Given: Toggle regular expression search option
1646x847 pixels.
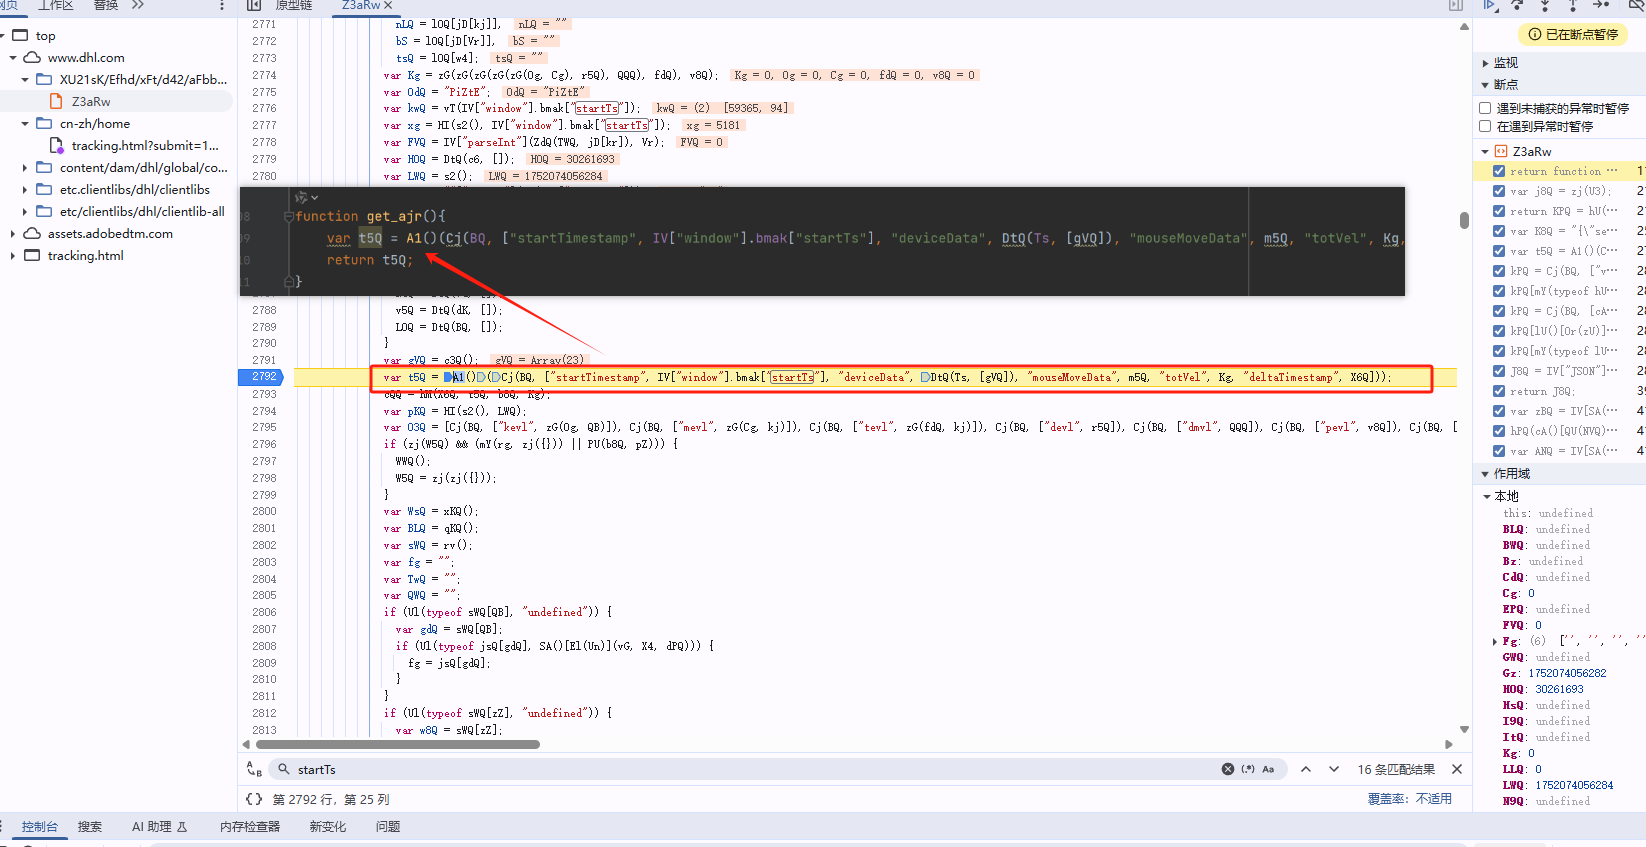Looking at the screenshot, I should pyautogui.click(x=1248, y=769).
